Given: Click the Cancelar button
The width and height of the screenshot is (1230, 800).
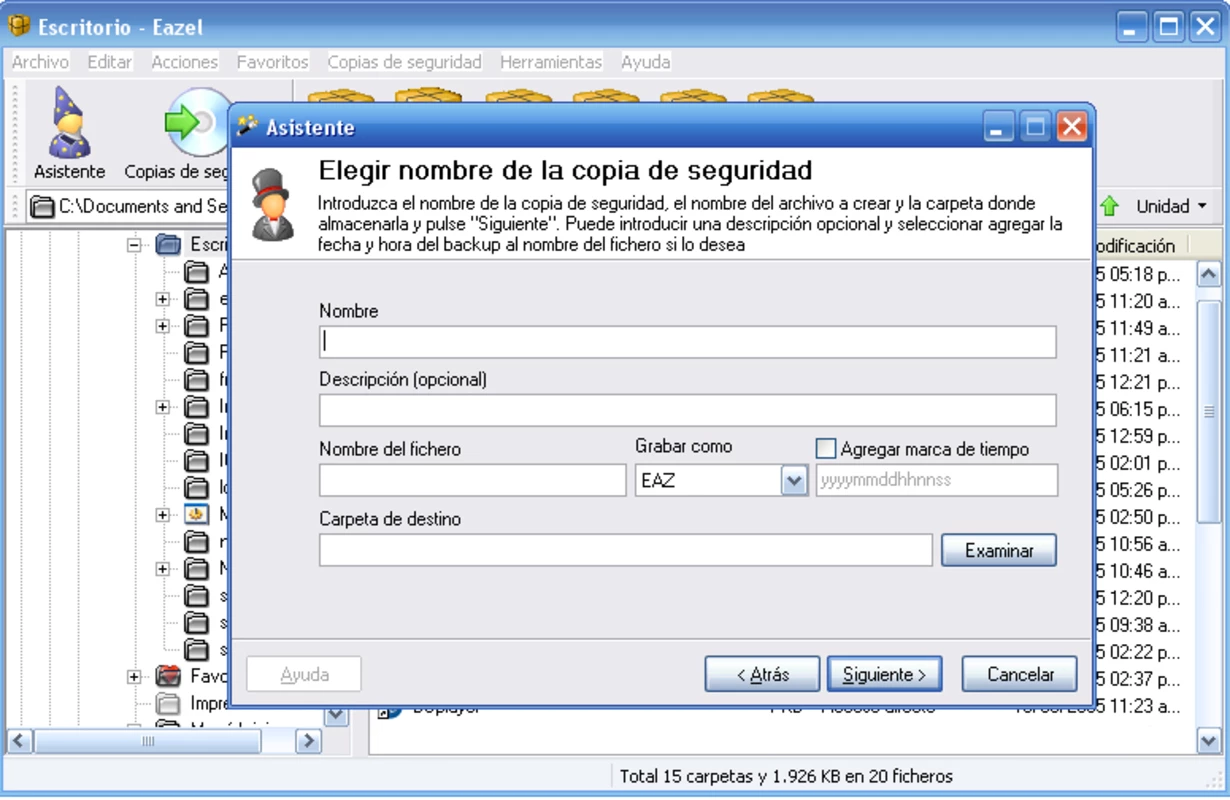Looking at the screenshot, I should point(1020,674).
